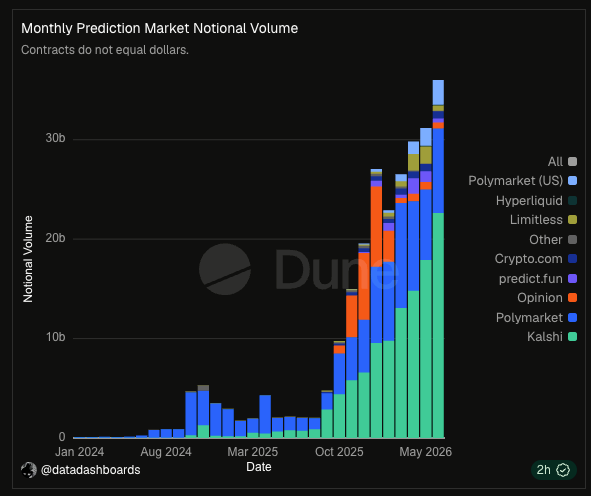591x496 pixels.
Task: Open the @datadashboards author link
Action: (90, 470)
